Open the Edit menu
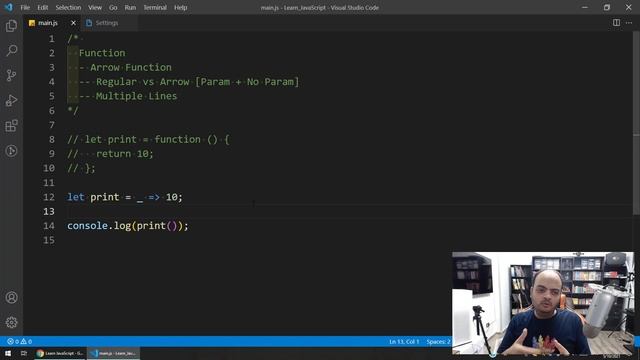This screenshot has width=640, height=360. [x=42, y=7]
